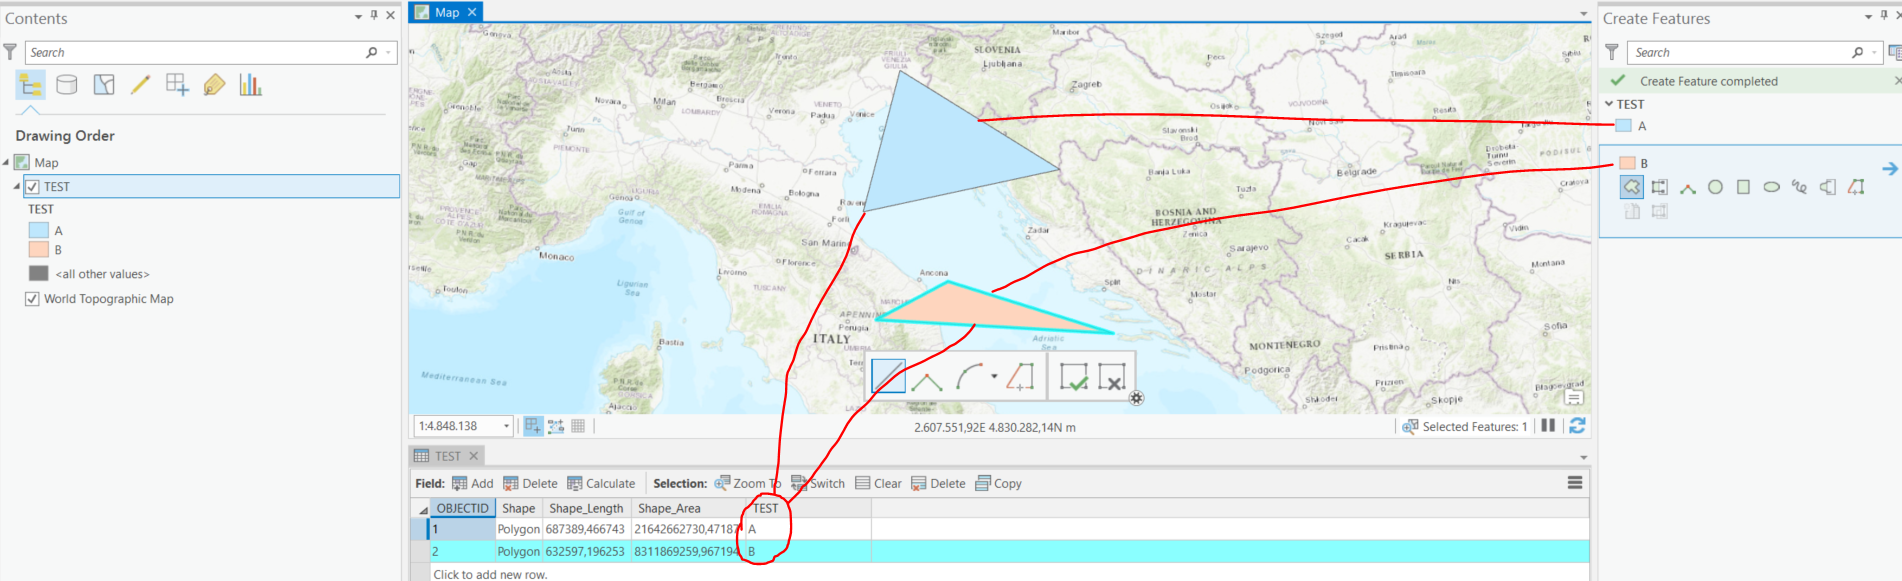1902x581 pixels.
Task: Choose the Autocomplete Polygon tool
Action: (x=1660, y=187)
